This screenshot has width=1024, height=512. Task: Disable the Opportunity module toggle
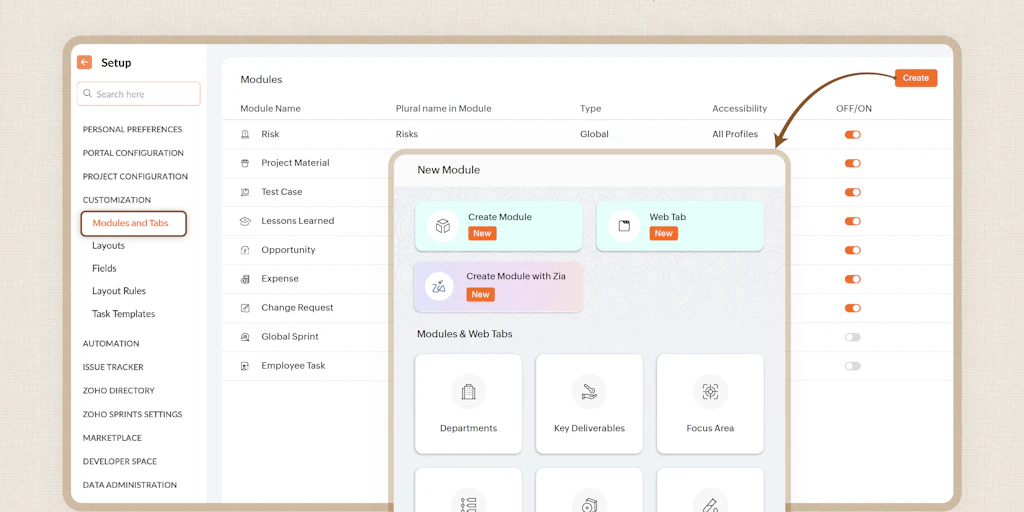(x=852, y=250)
